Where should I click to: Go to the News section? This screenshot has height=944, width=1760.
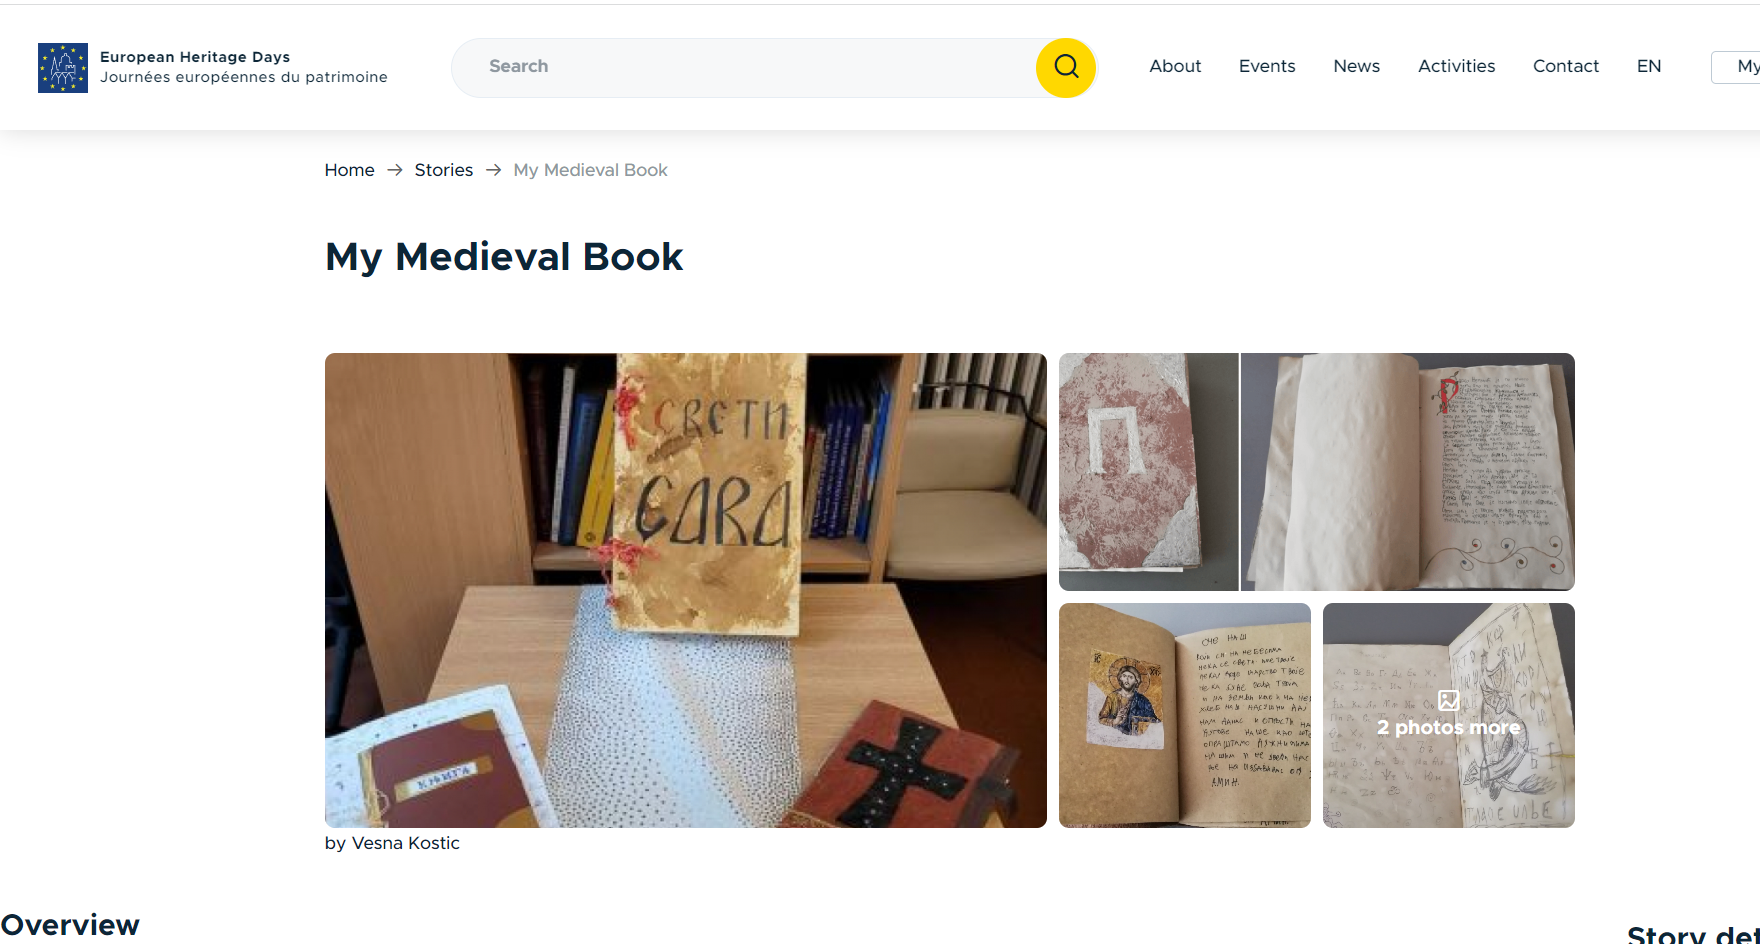point(1356,66)
